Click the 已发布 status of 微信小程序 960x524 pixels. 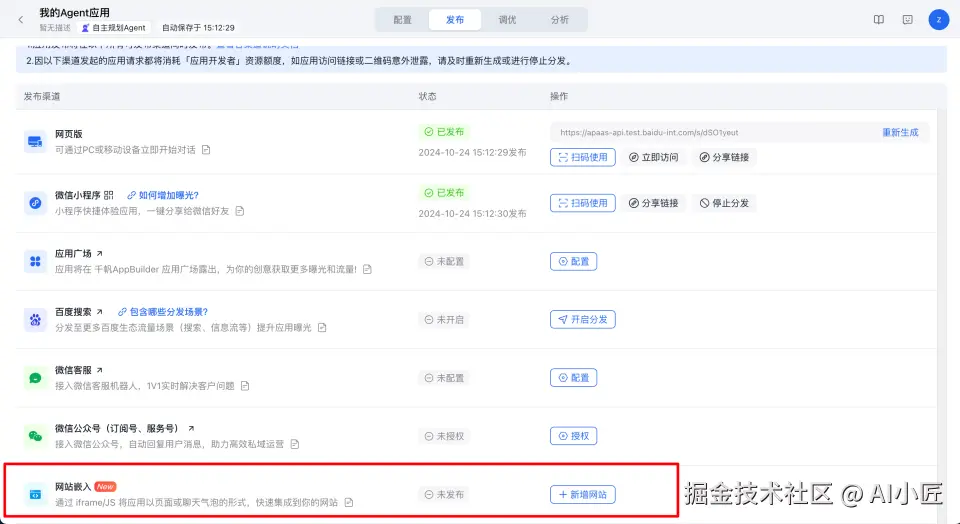point(445,193)
